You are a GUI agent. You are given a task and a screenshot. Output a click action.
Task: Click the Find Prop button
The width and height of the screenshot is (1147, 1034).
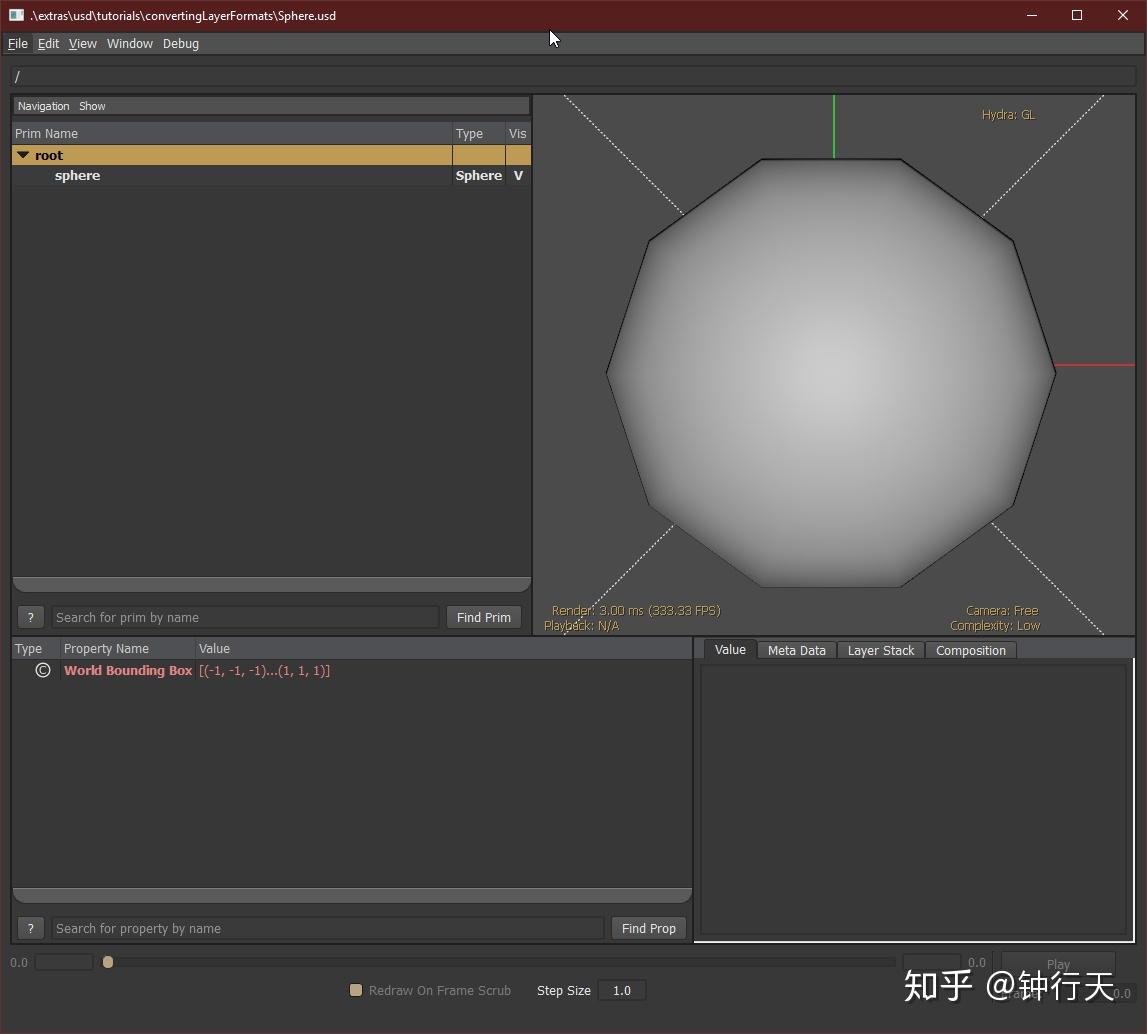pyautogui.click(x=649, y=928)
